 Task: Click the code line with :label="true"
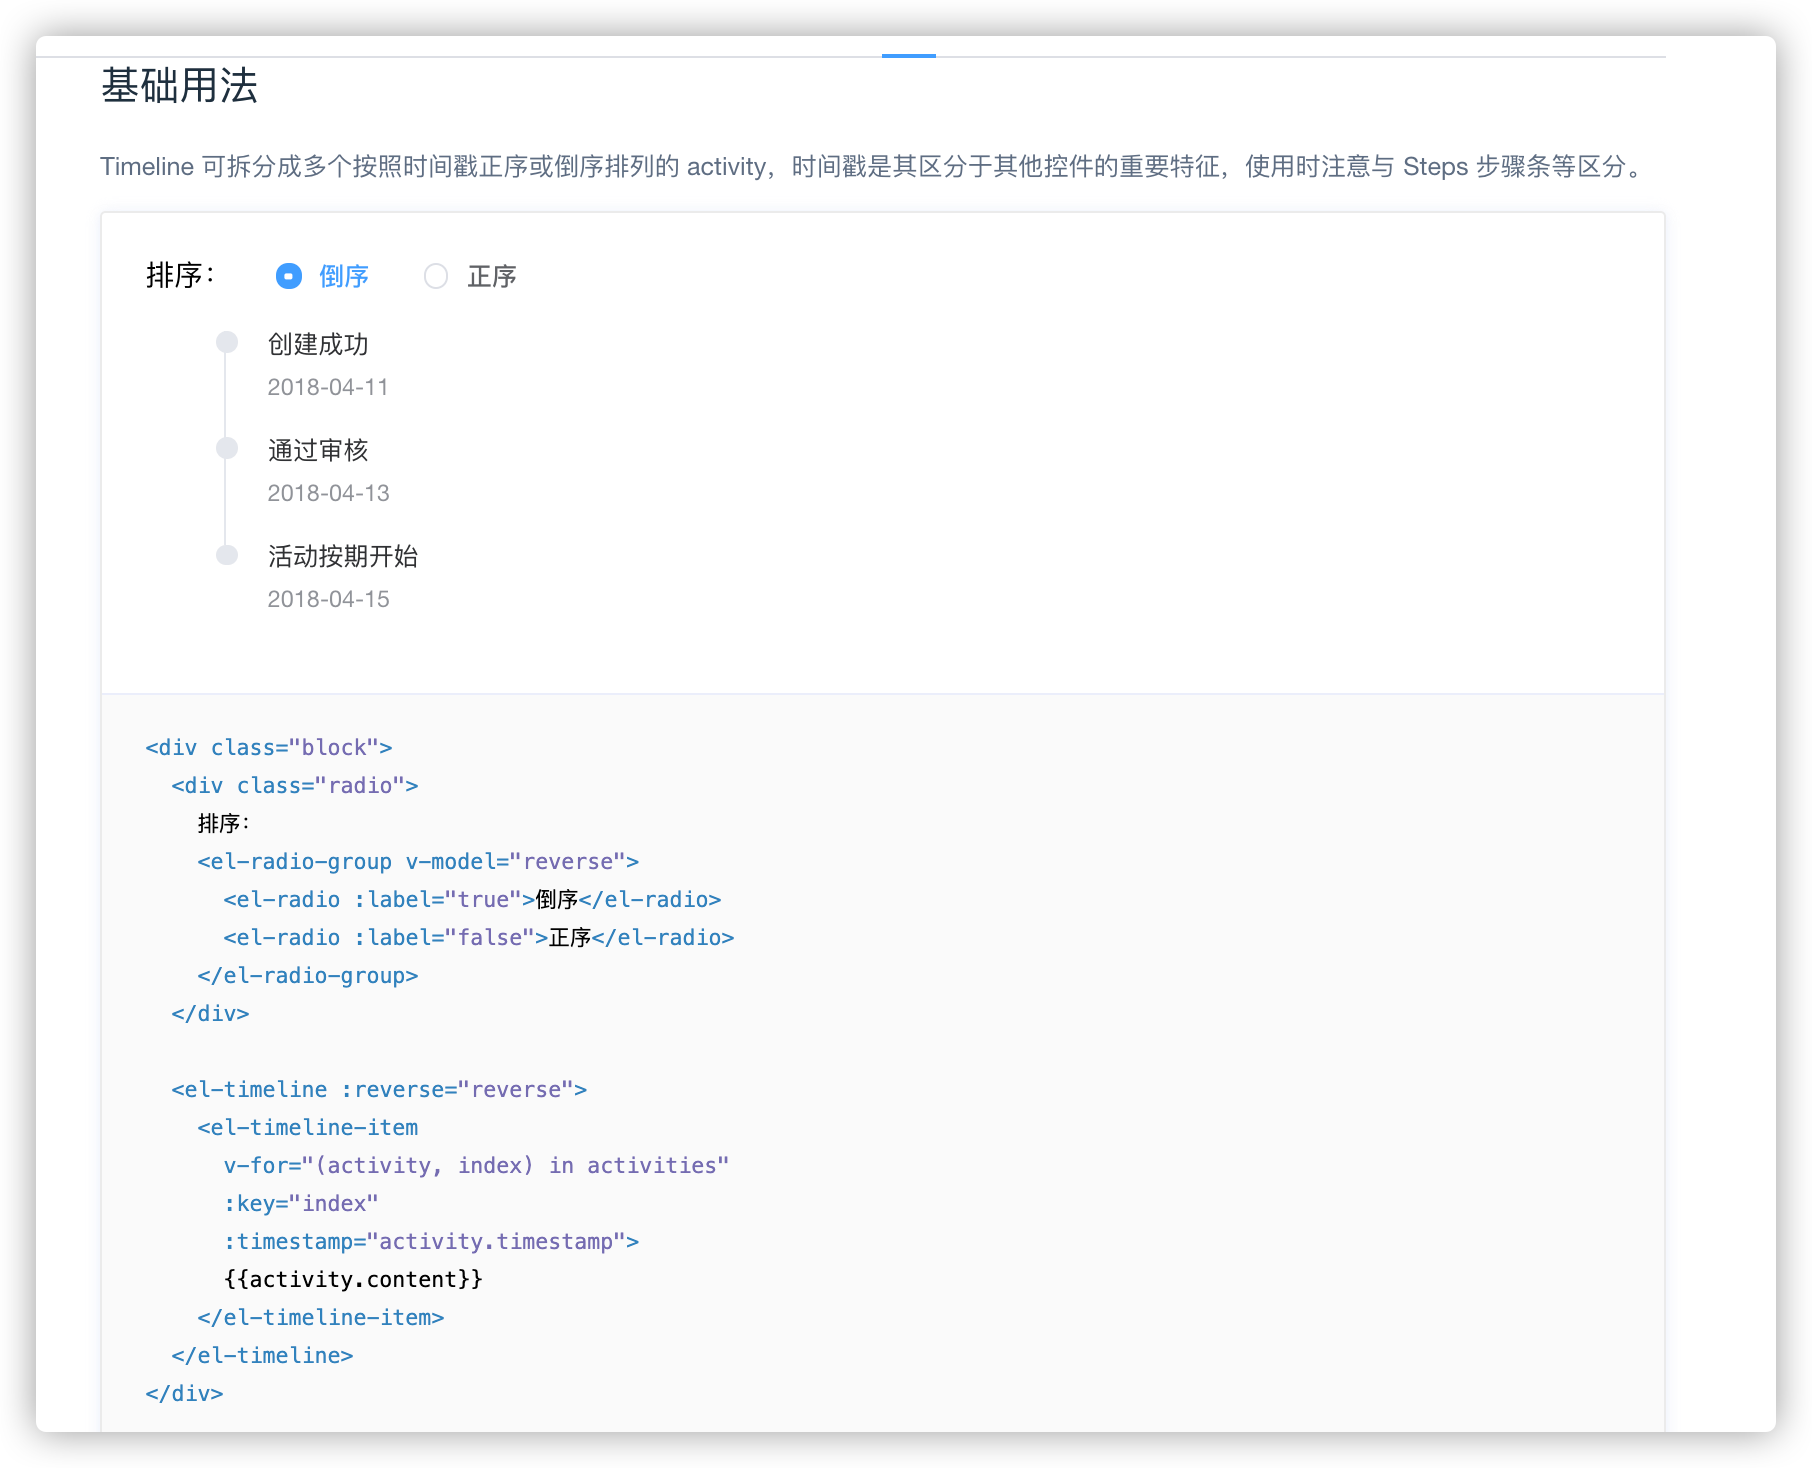tap(472, 899)
